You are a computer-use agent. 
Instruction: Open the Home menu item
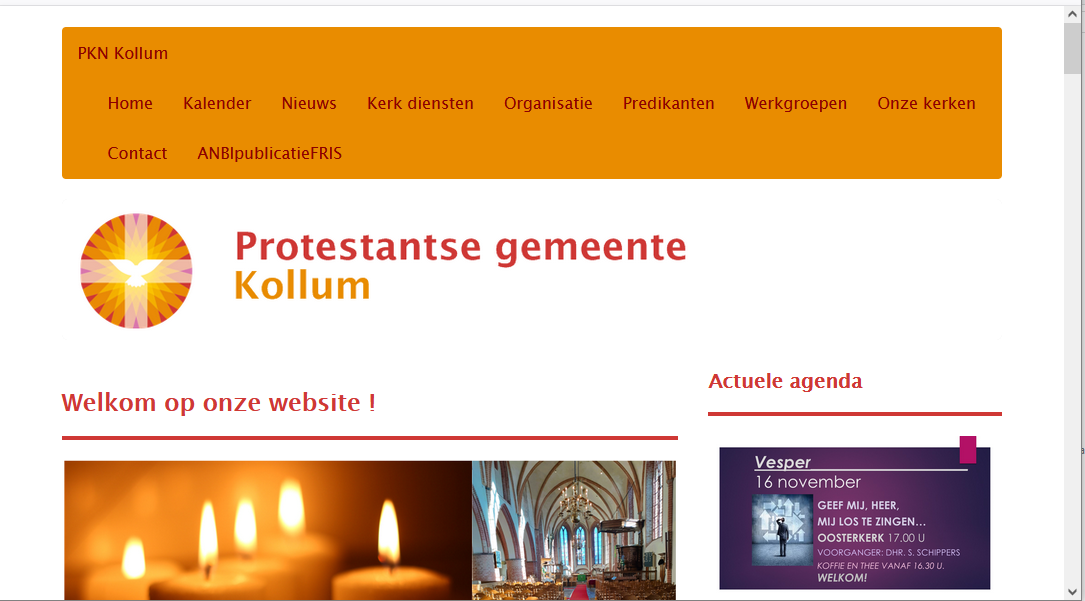click(130, 104)
